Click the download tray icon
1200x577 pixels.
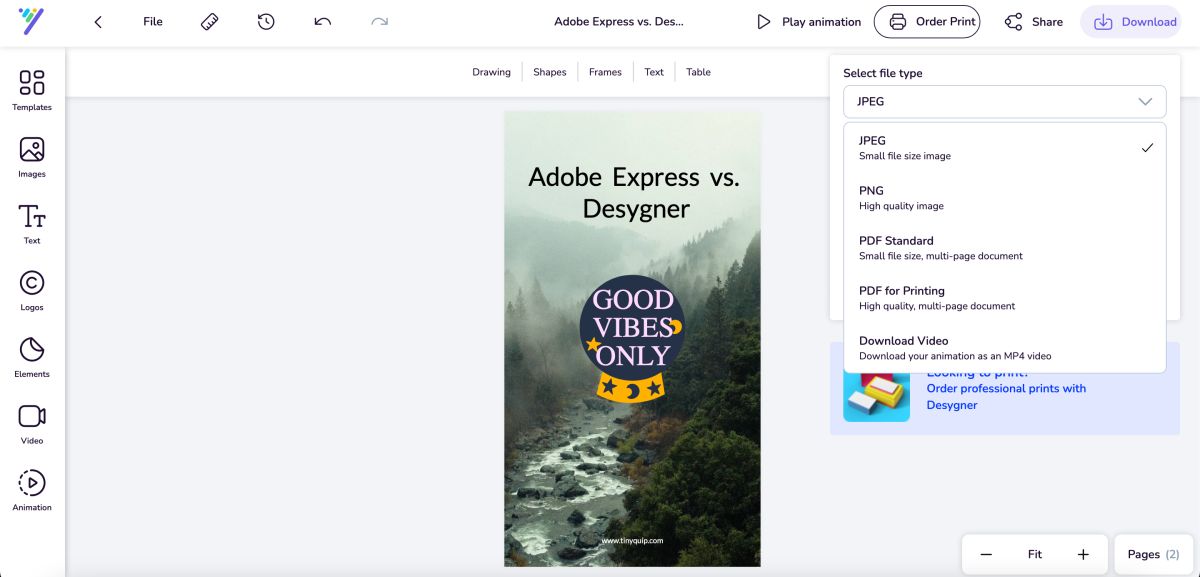tap(1103, 21)
